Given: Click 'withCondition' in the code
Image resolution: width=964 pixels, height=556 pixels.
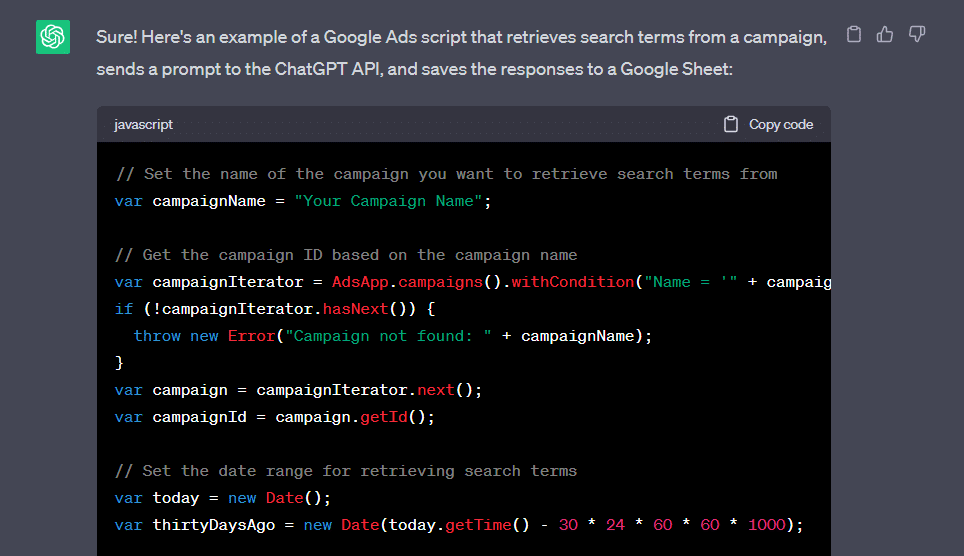Looking at the screenshot, I should pyautogui.click(x=572, y=282).
